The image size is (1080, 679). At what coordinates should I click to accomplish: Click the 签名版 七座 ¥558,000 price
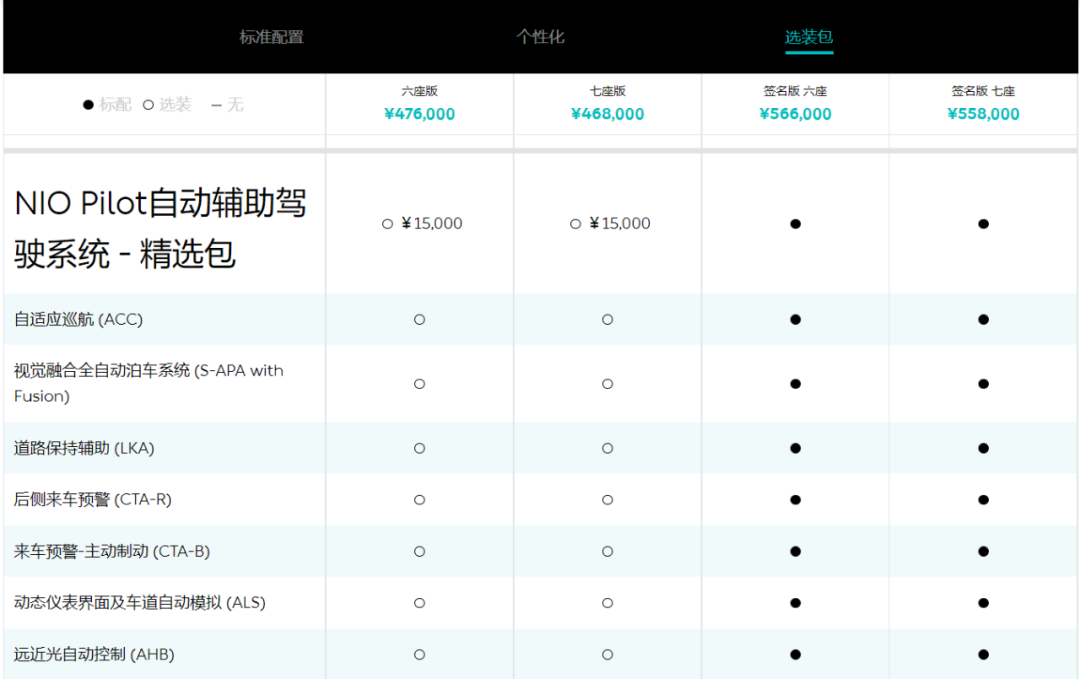coord(984,114)
